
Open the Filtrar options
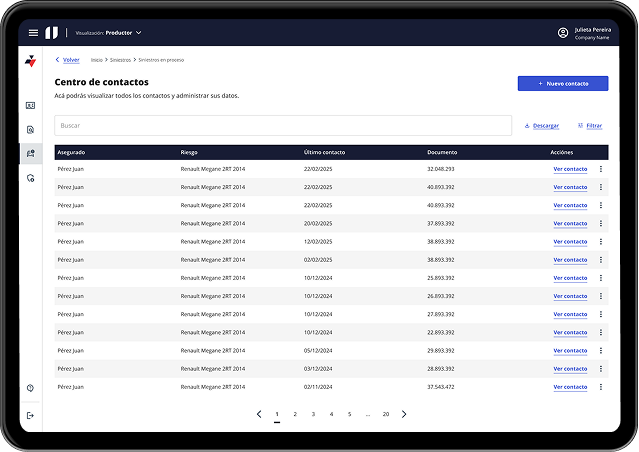click(590, 126)
